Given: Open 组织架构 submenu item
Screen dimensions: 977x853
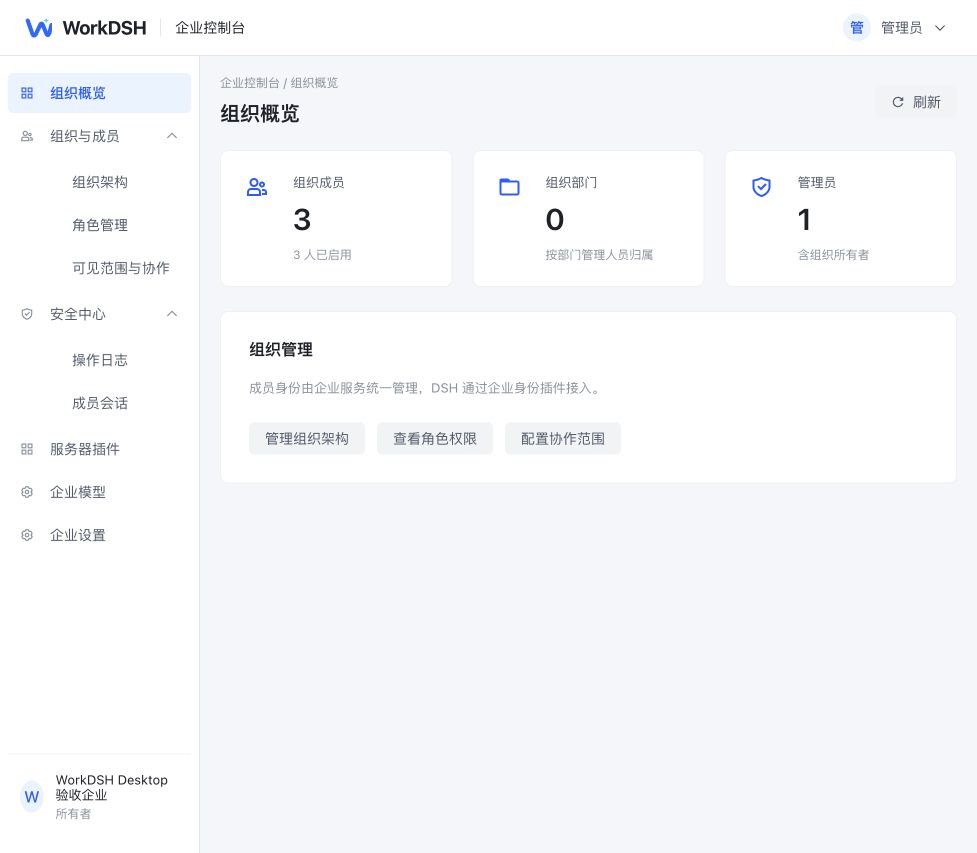Looking at the screenshot, I should click(100, 182).
